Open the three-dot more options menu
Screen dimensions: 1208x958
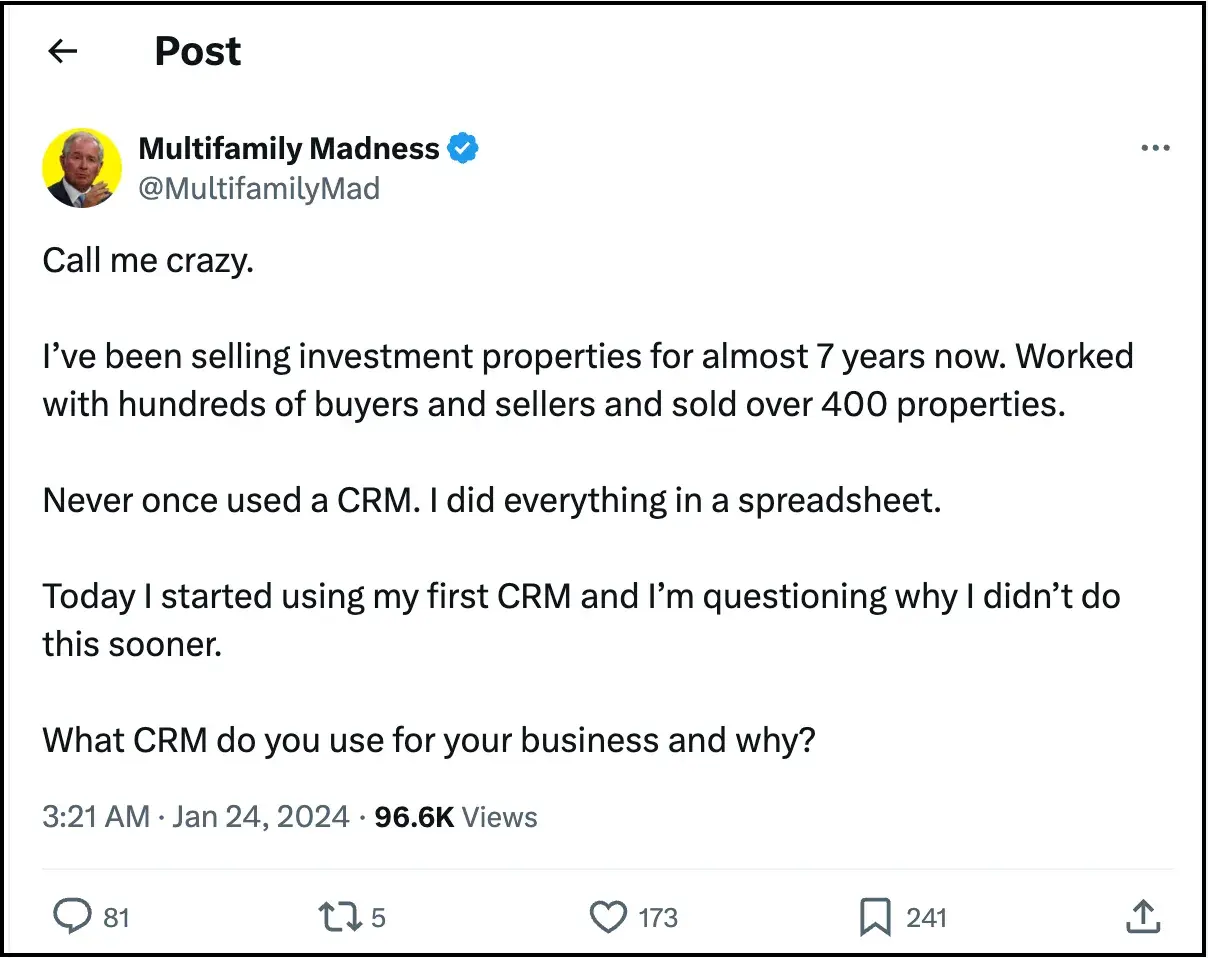click(x=1155, y=149)
